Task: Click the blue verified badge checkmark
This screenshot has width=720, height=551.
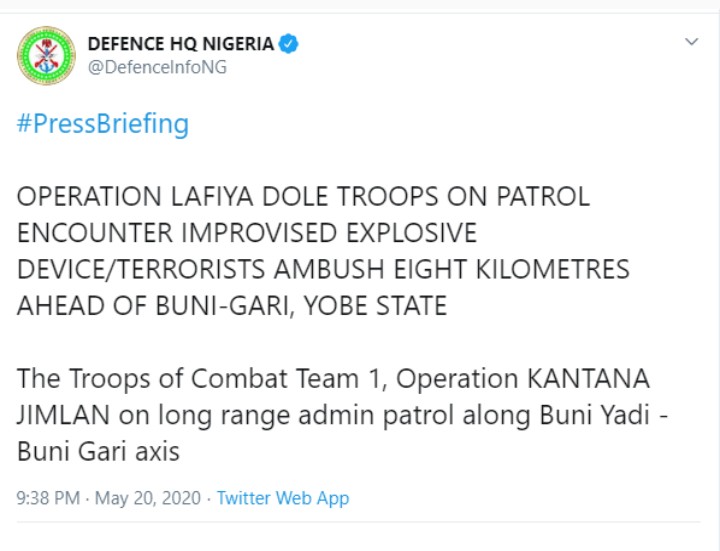Action: 289,44
